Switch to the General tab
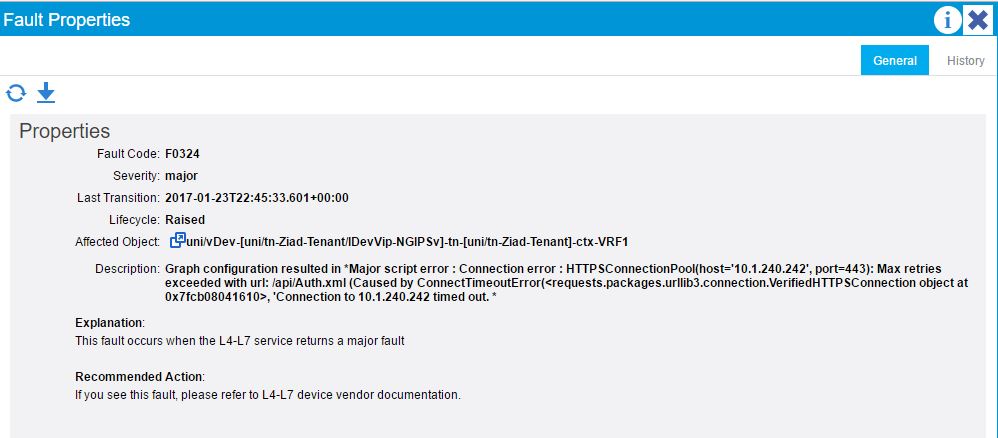This screenshot has width=998, height=438. [894, 60]
